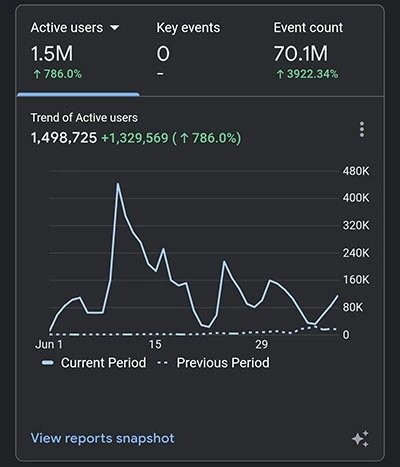Click the 80K y-axis label
This screenshot has height=467, width=400.
(353, 307)
